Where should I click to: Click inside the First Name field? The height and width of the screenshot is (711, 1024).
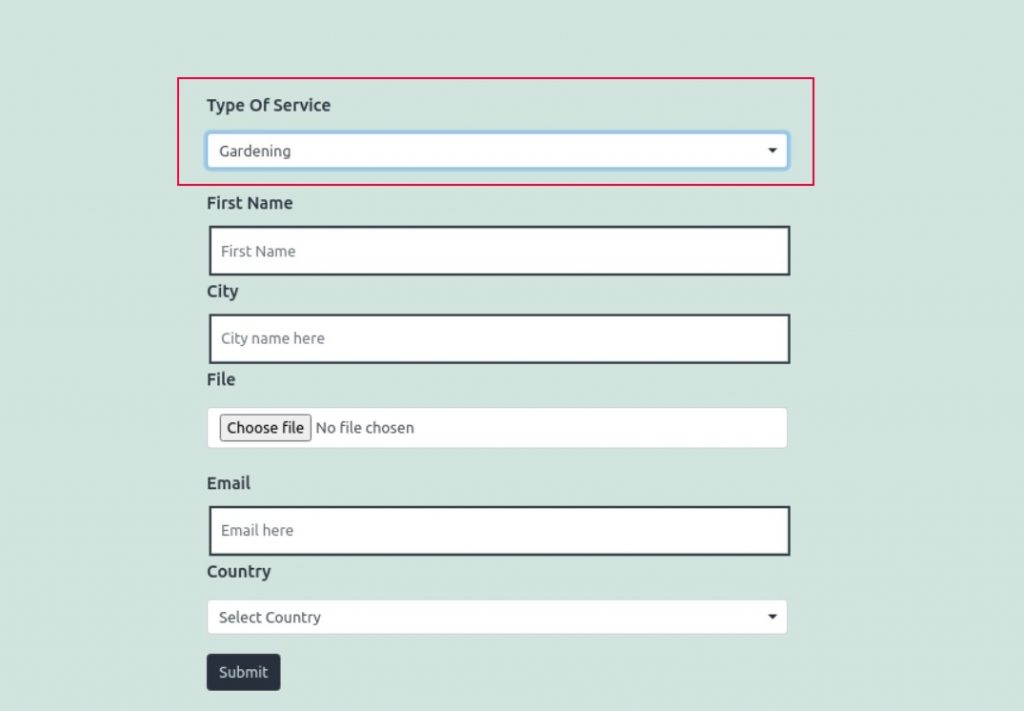point(497,250)
